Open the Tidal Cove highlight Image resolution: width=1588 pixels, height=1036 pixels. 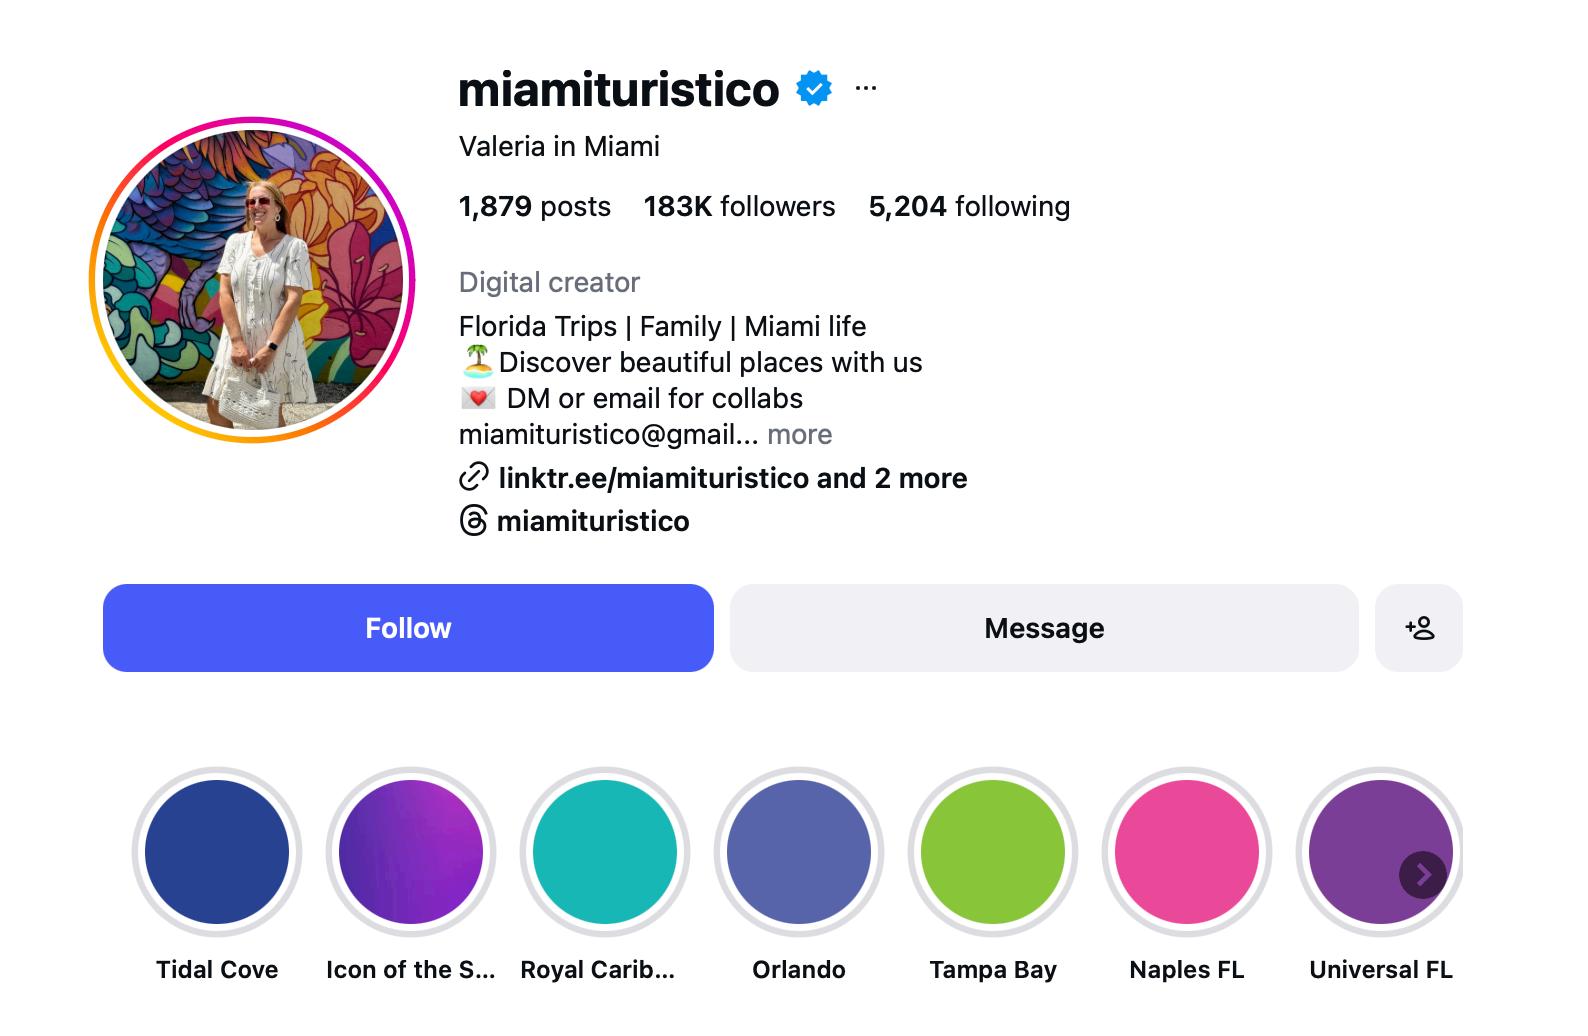tap(217, 852)
